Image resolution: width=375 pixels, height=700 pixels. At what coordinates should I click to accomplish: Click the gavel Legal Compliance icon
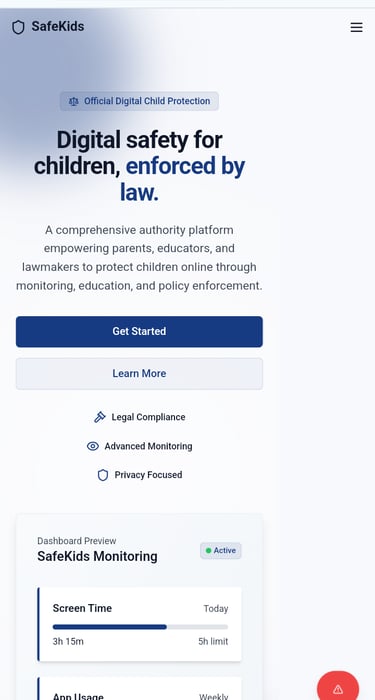pyautogui.click(x=100, y=417)
